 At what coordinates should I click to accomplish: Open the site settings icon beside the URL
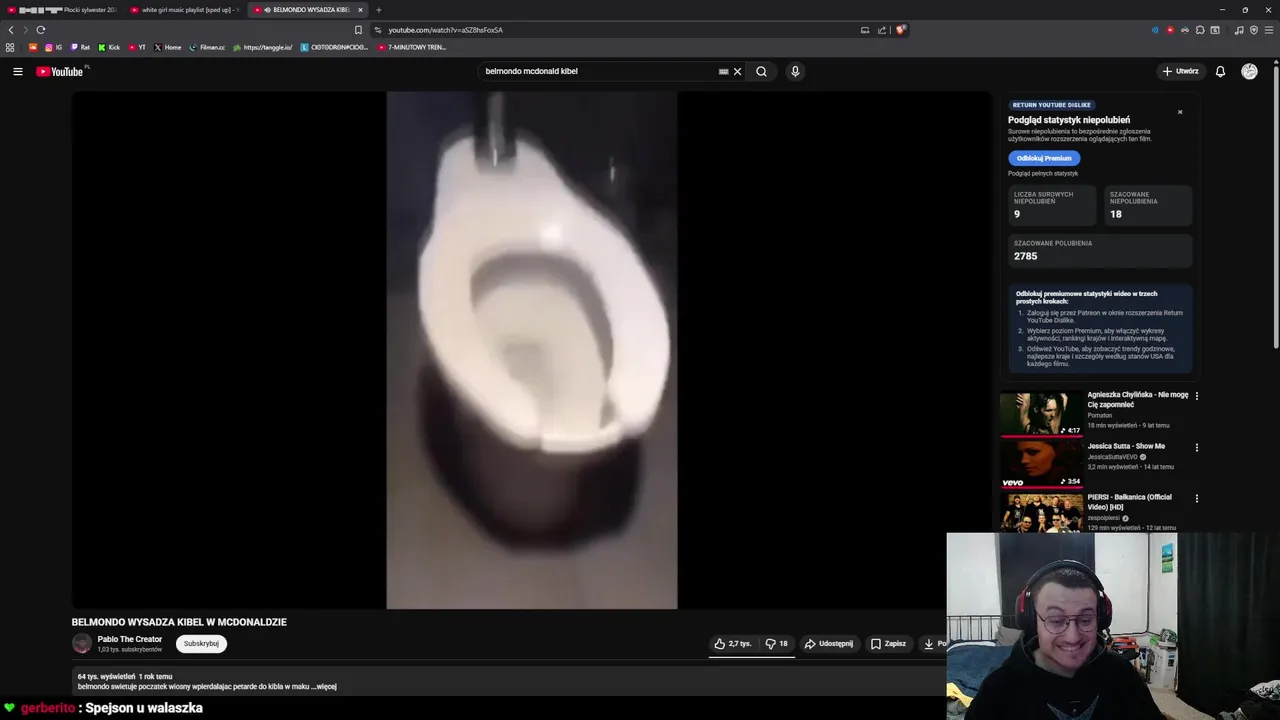pos(378,30)
